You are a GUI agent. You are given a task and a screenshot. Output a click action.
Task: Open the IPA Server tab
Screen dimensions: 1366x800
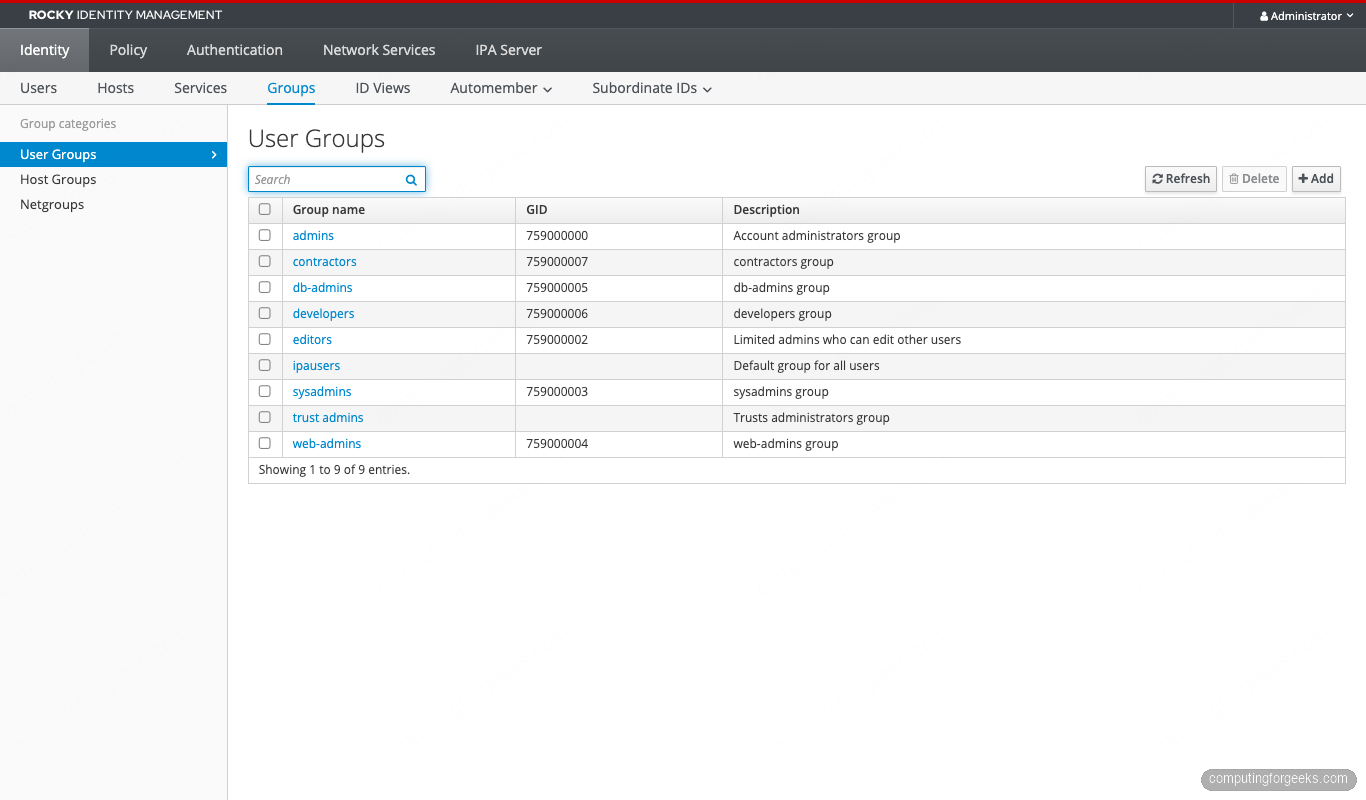point(508,50)
